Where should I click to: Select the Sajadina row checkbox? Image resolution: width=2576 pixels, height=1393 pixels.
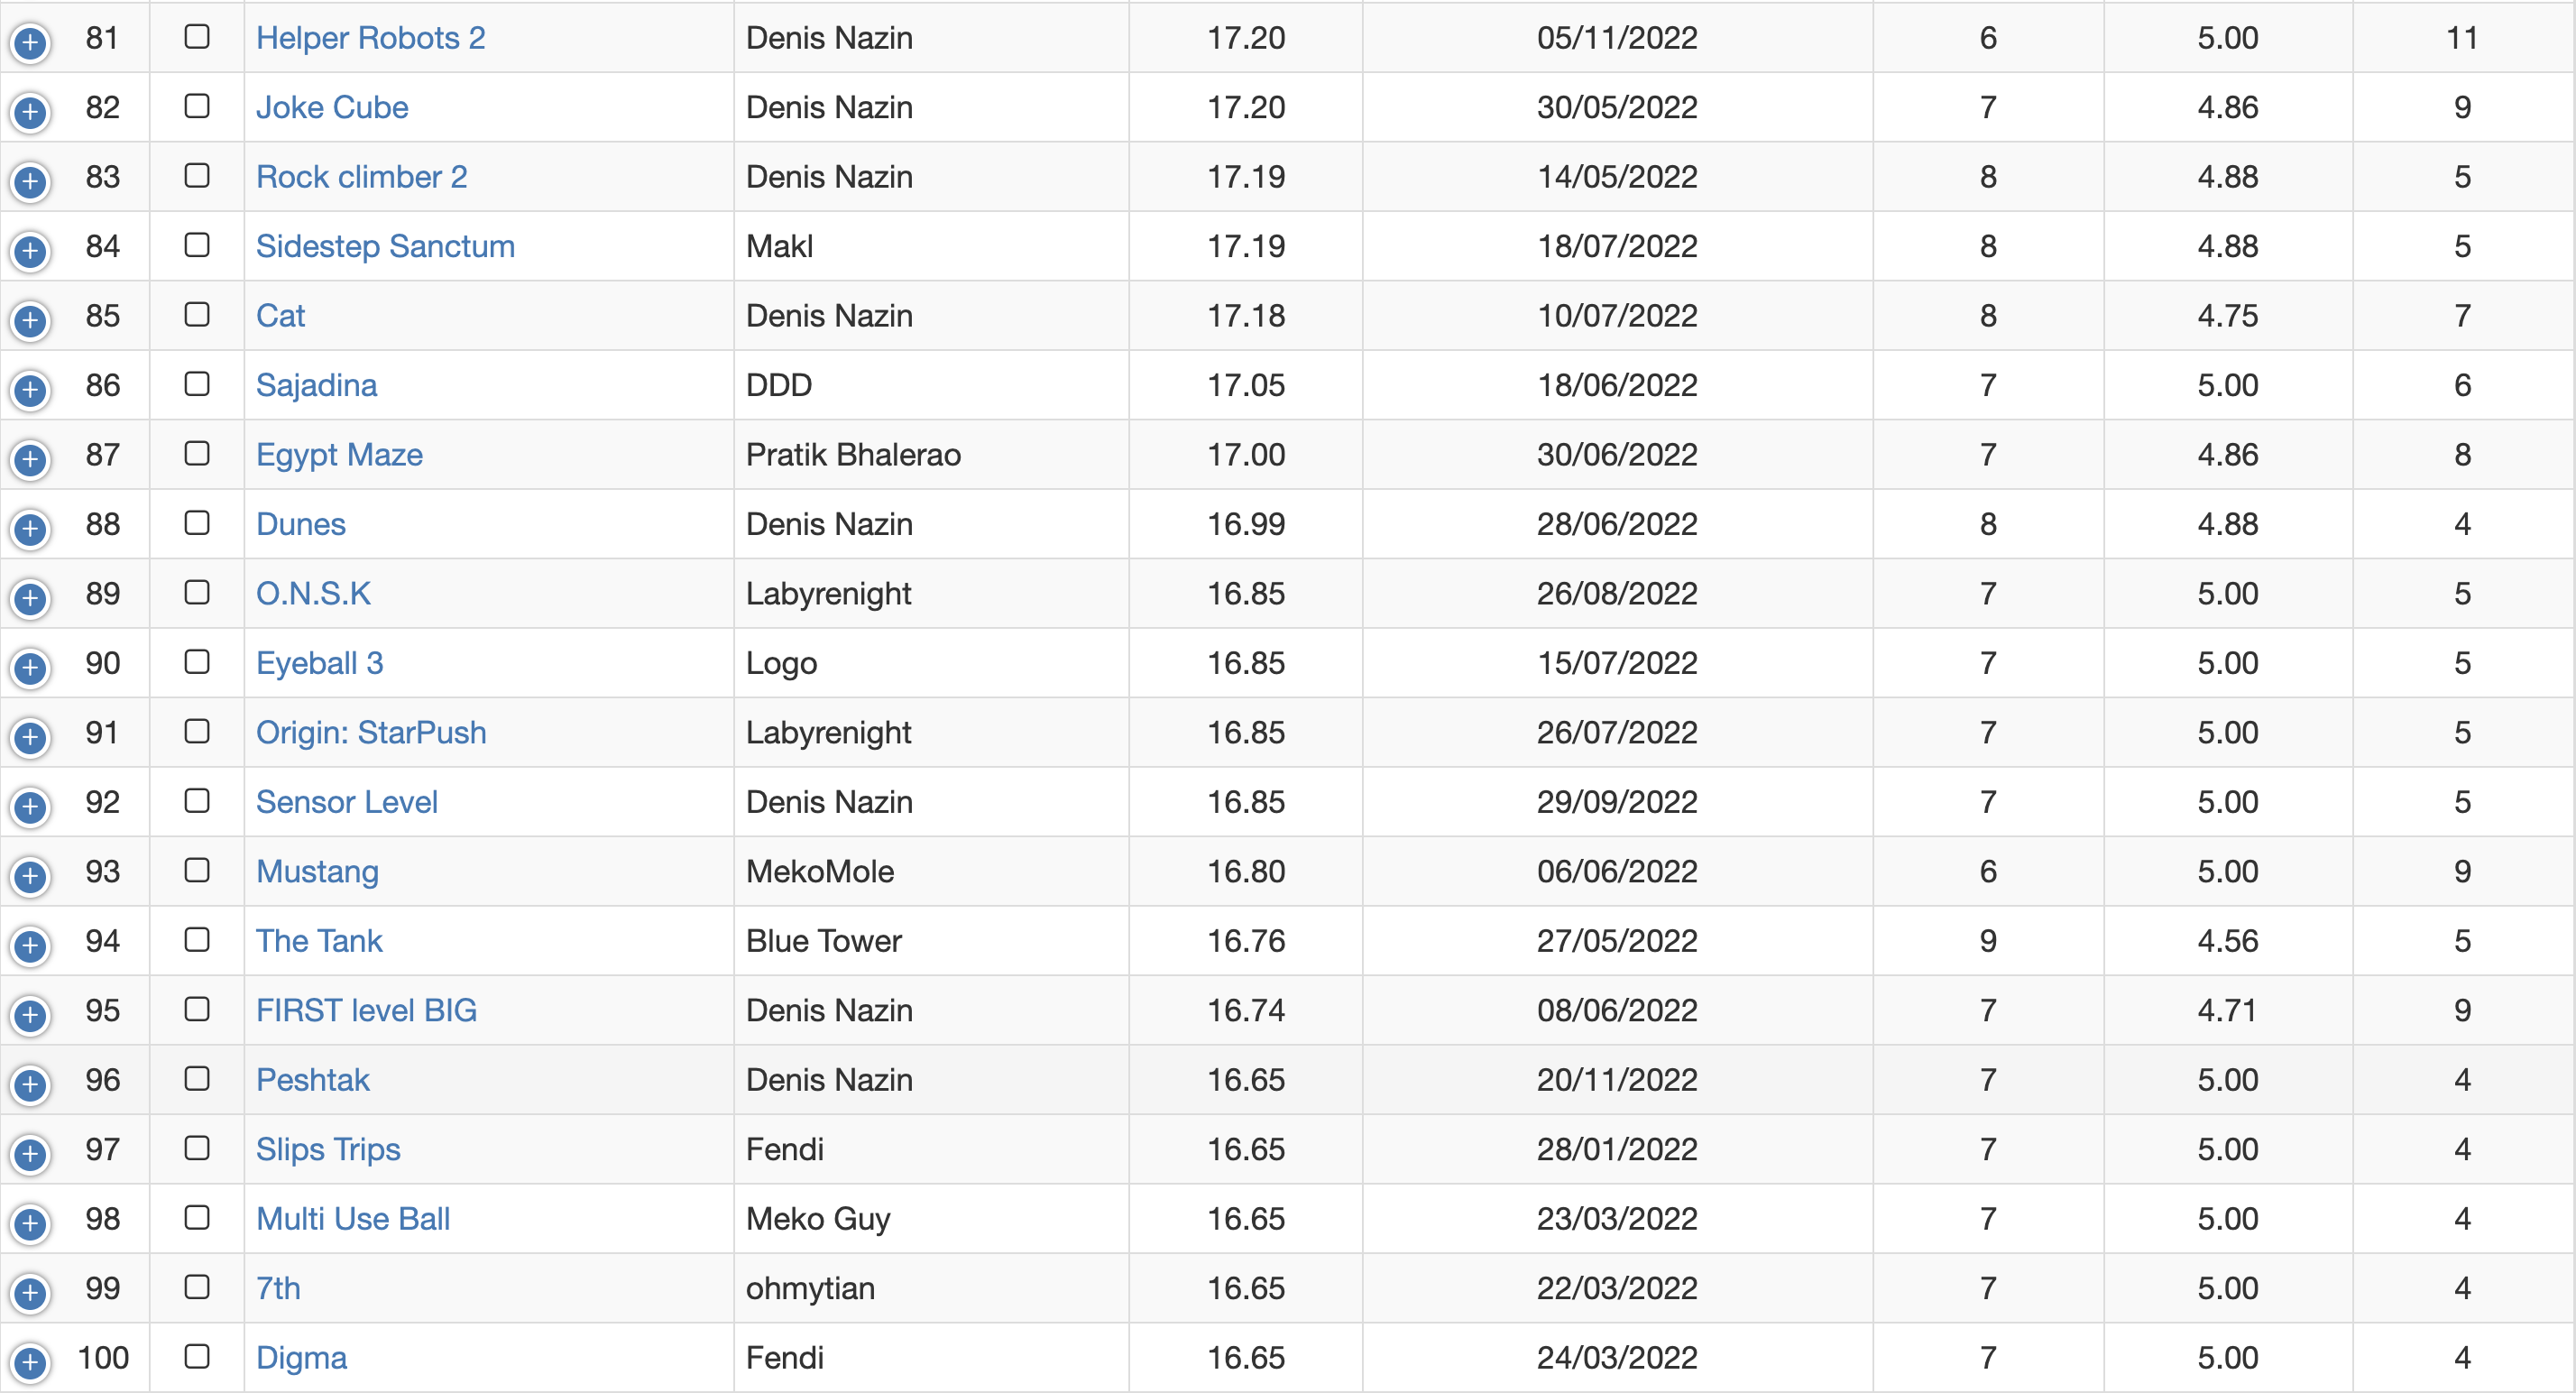(x=197, y=384)
